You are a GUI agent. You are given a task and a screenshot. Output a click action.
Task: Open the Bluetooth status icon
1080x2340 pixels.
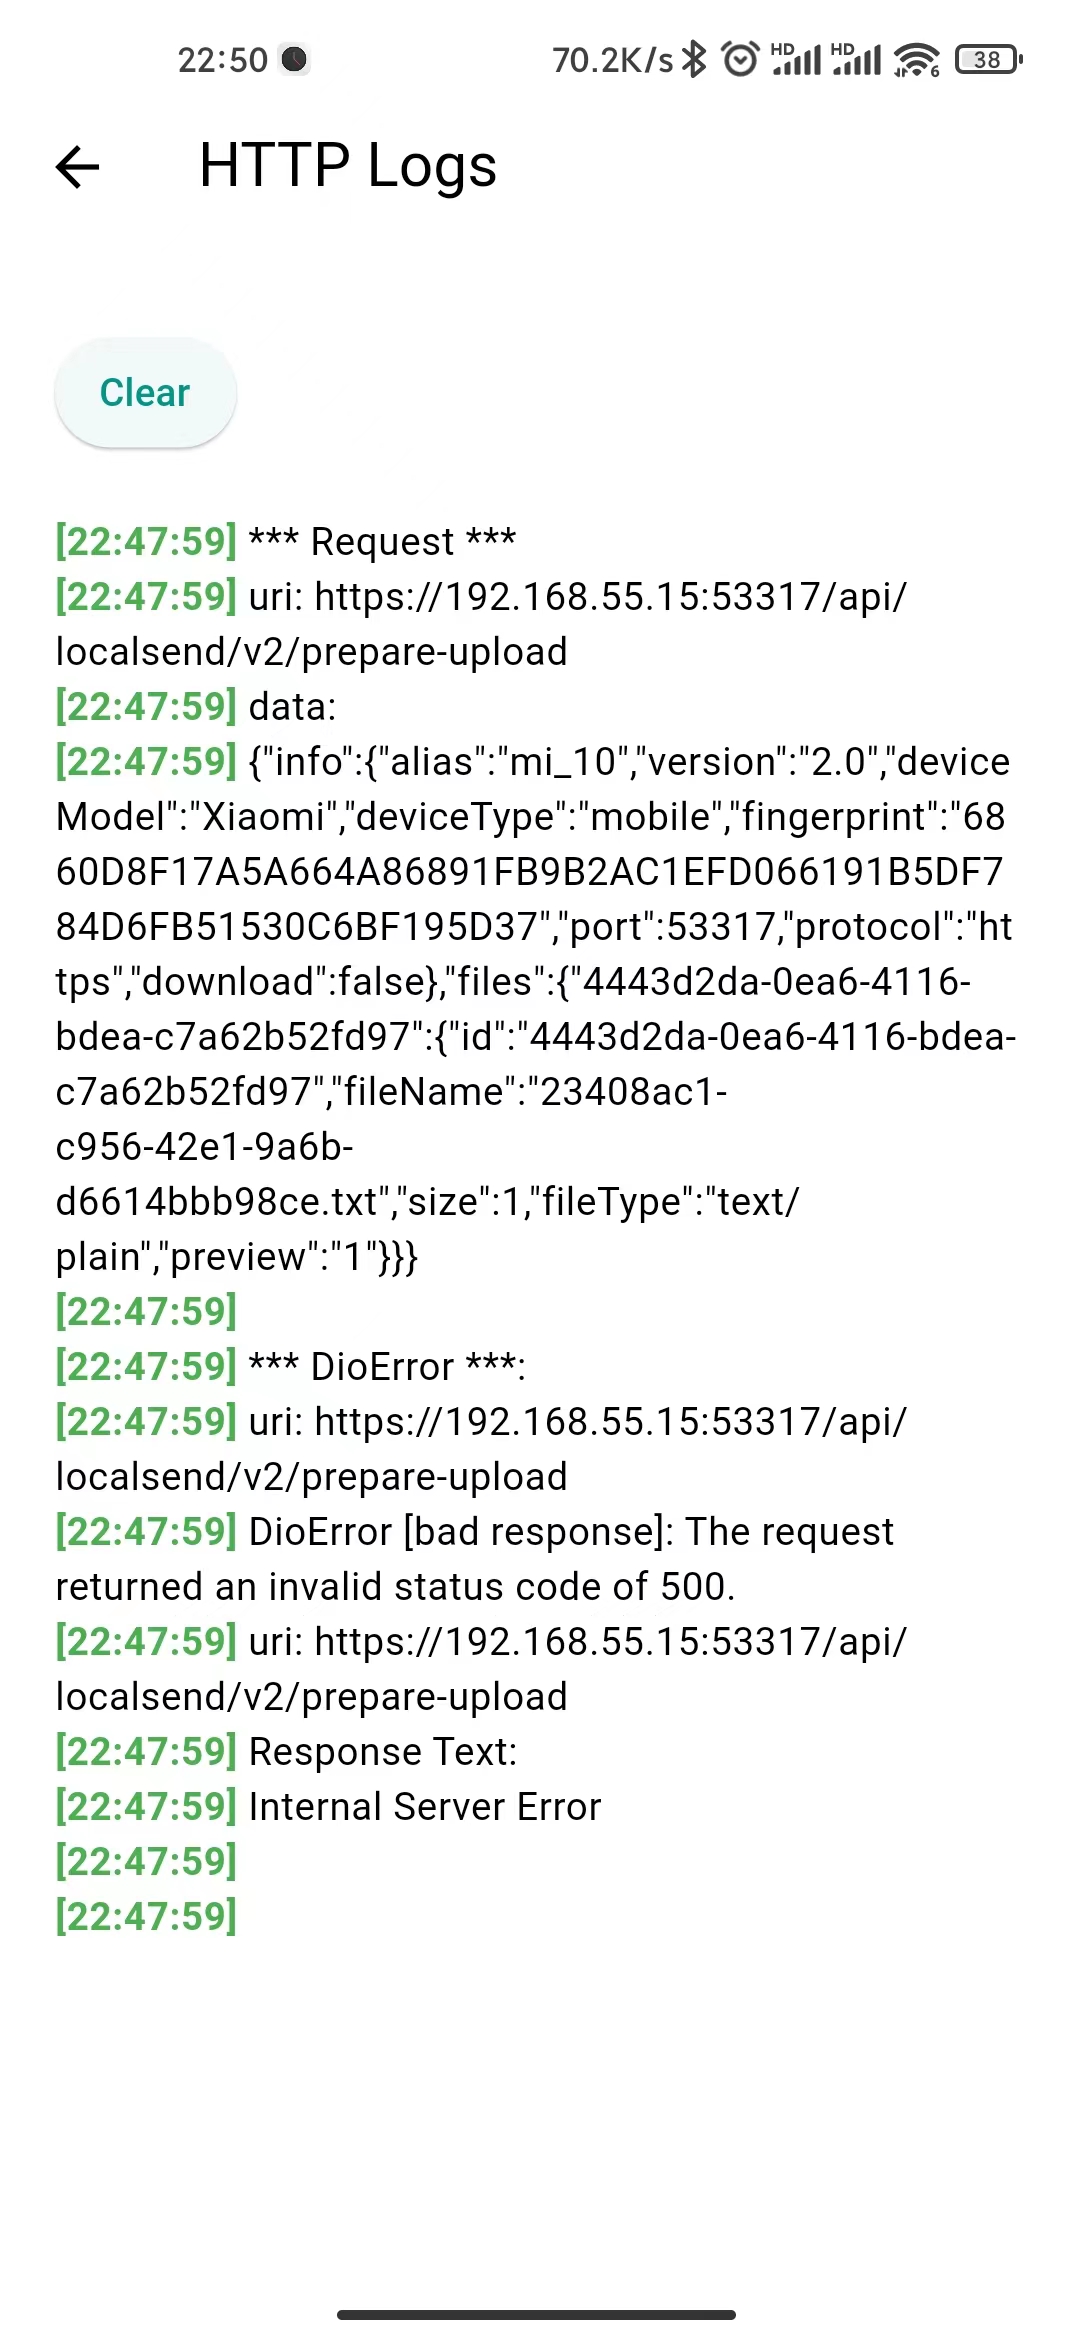point(694,60)
